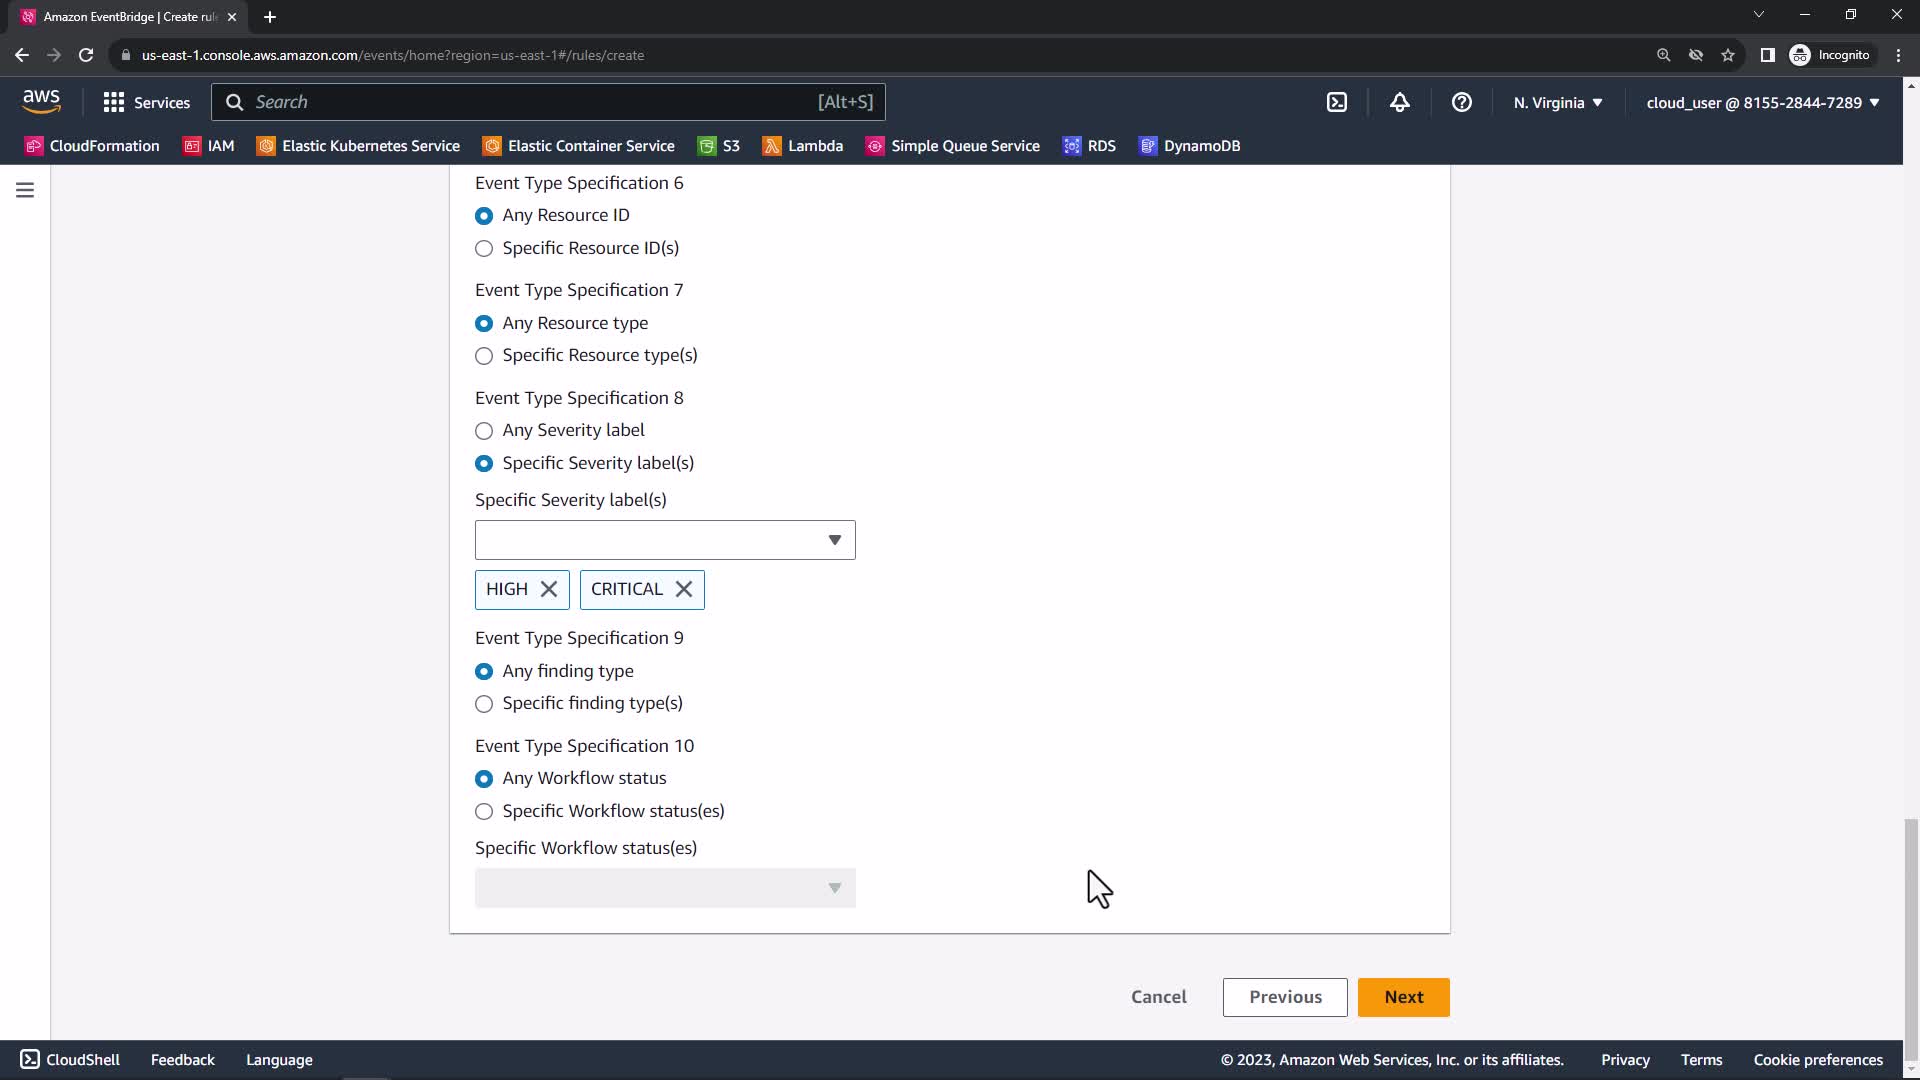Open the N. Virginia region selector
The height and width of the screenshot is (1080, 1920).
click(1558, 102)
